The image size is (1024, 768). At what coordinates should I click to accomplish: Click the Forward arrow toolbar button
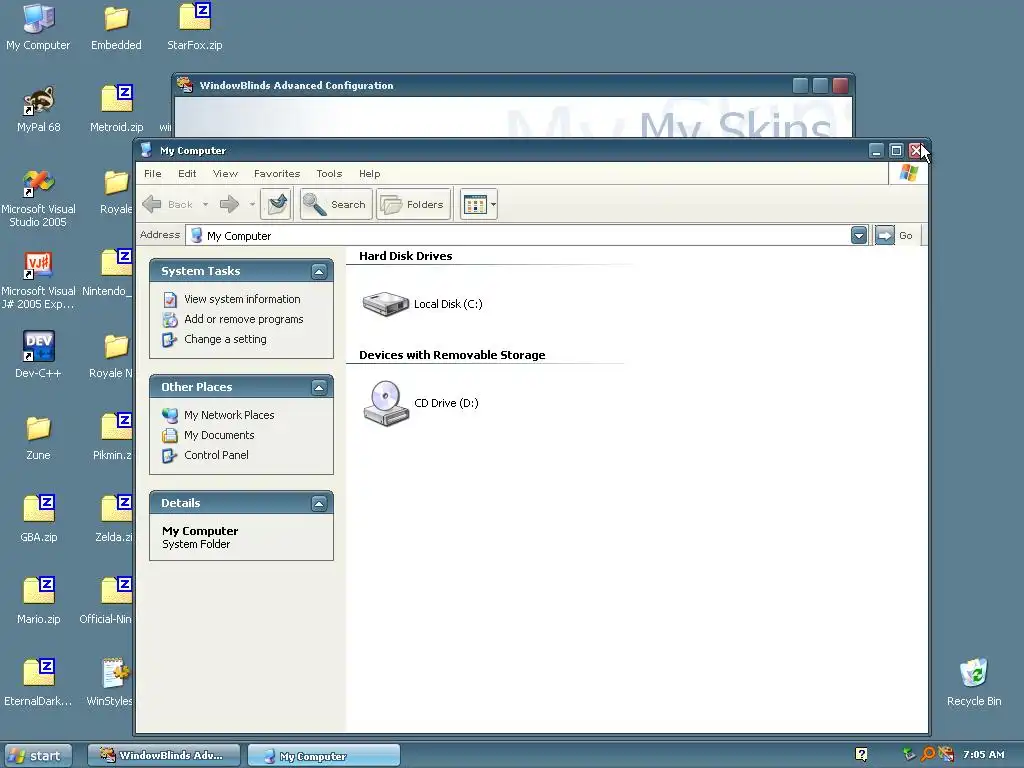coord(229,204)
